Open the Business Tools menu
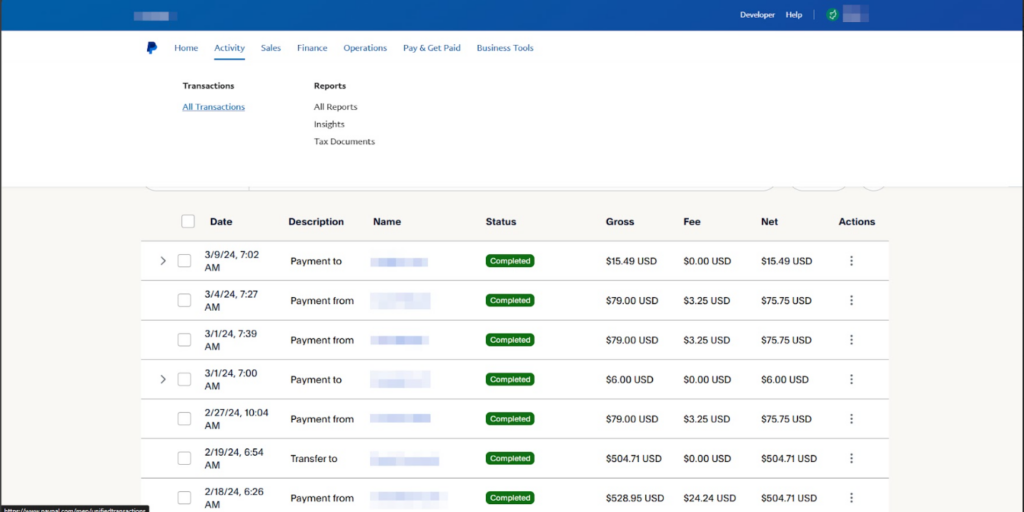 pyautogui.click(x=505, y=48)
